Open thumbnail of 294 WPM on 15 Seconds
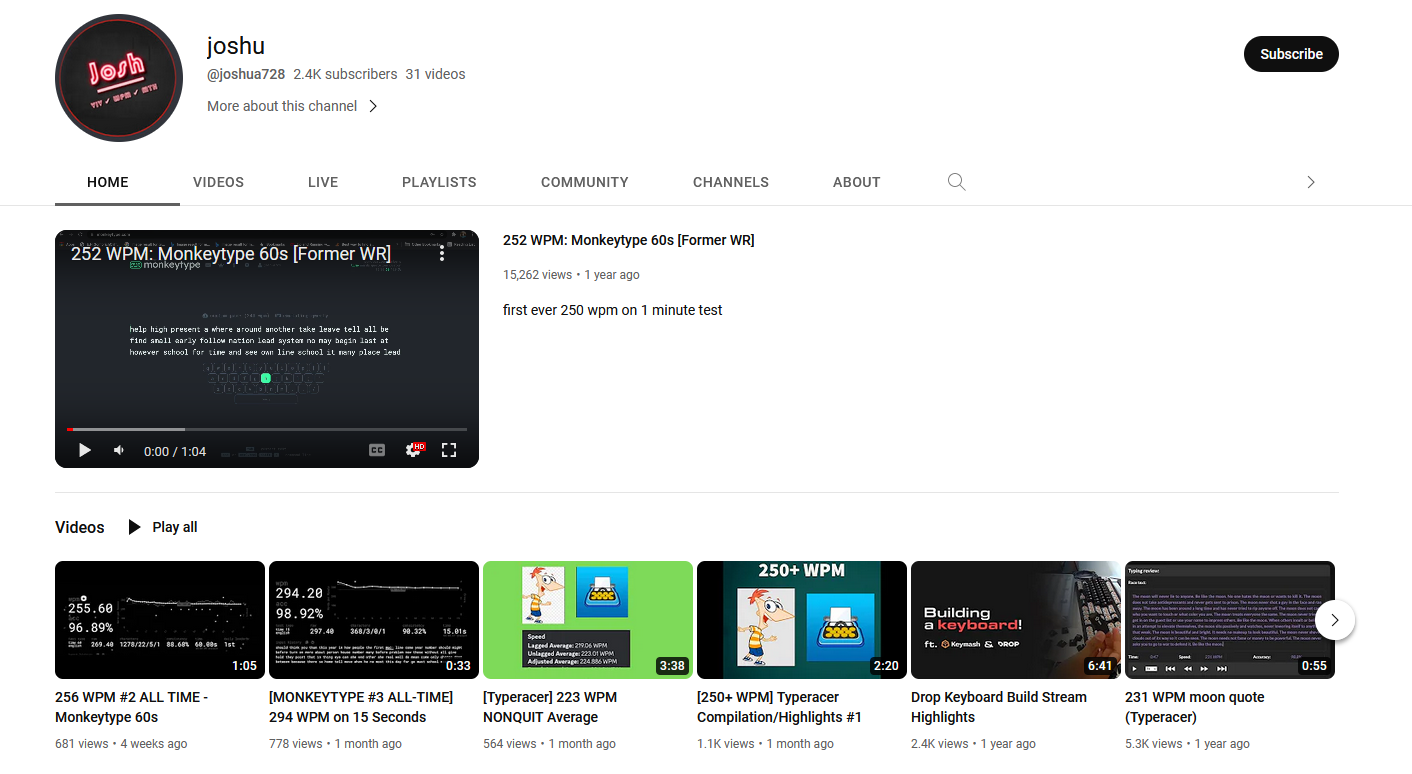 [374, 620]
